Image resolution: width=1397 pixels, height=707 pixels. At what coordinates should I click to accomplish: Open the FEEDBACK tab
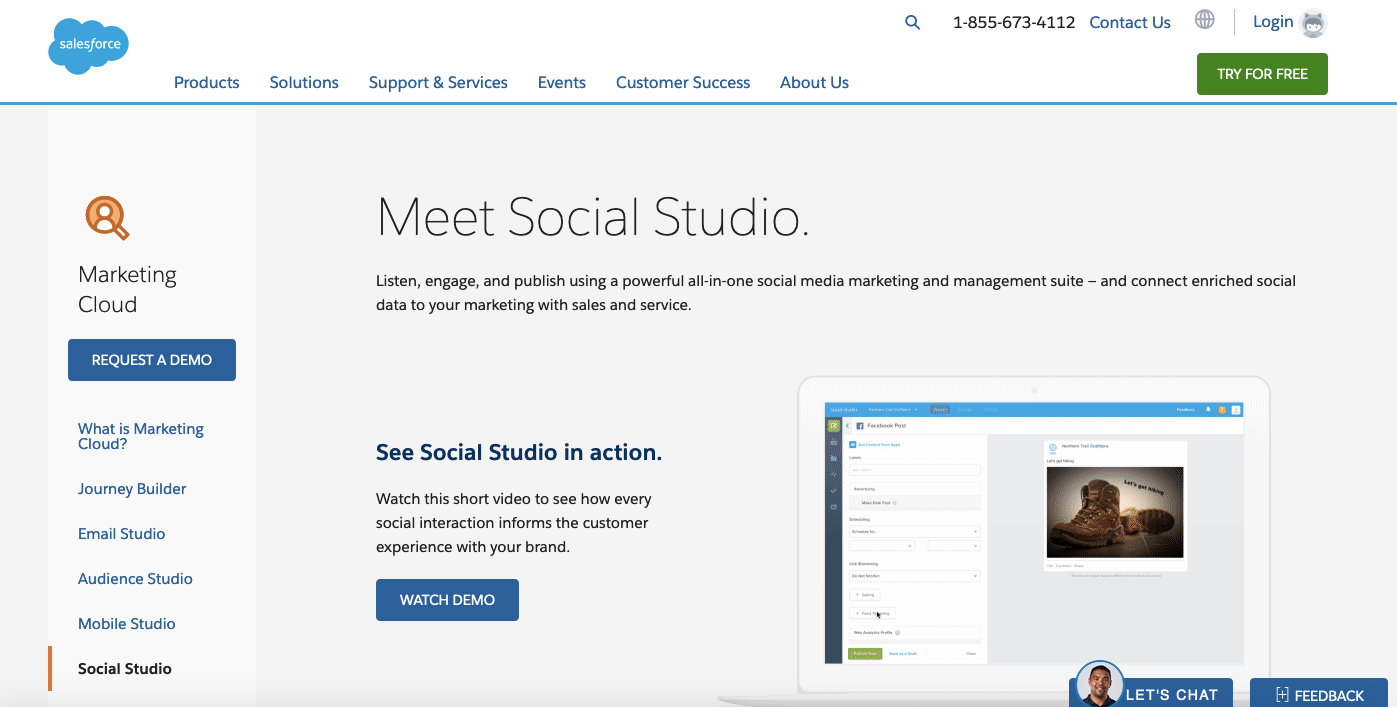click(1319, 693)
